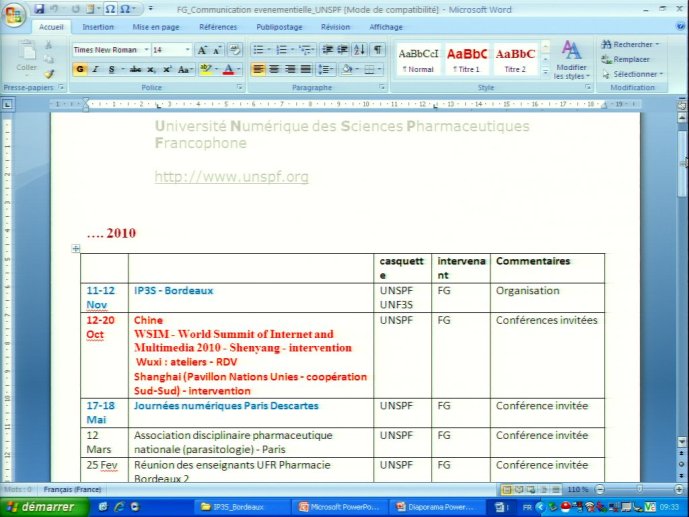Image resolution: width=689 pixels, height=517 pixels.
Task: Click the Coller paste button
Action: click(x=26, y=56)
